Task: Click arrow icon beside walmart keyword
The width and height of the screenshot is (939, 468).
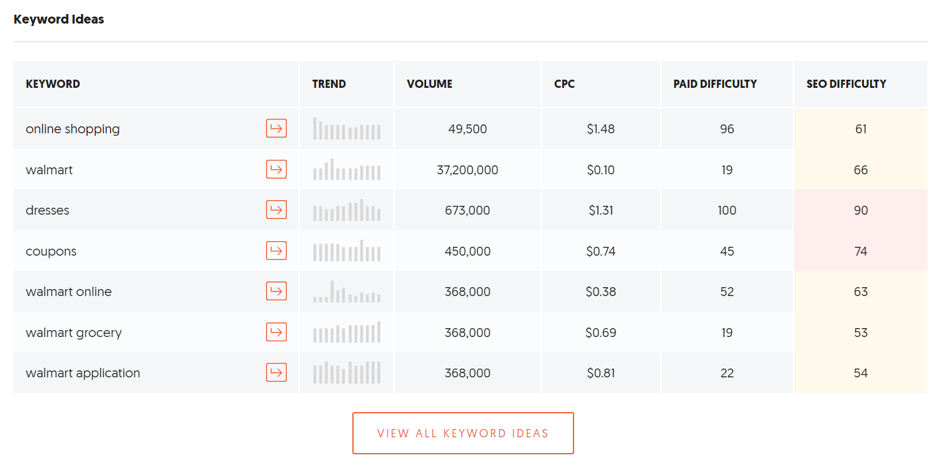Action: point(276,170)
